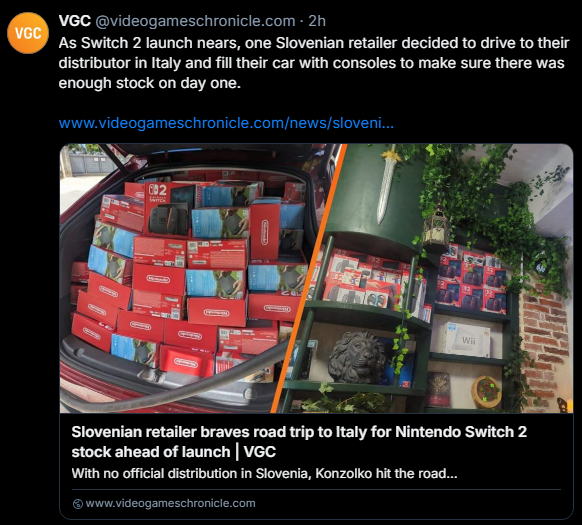Open www.videogameschronicle.com card footer domain
The height and width of the screenshot is (525, 582).
click(x=170, y=503)
